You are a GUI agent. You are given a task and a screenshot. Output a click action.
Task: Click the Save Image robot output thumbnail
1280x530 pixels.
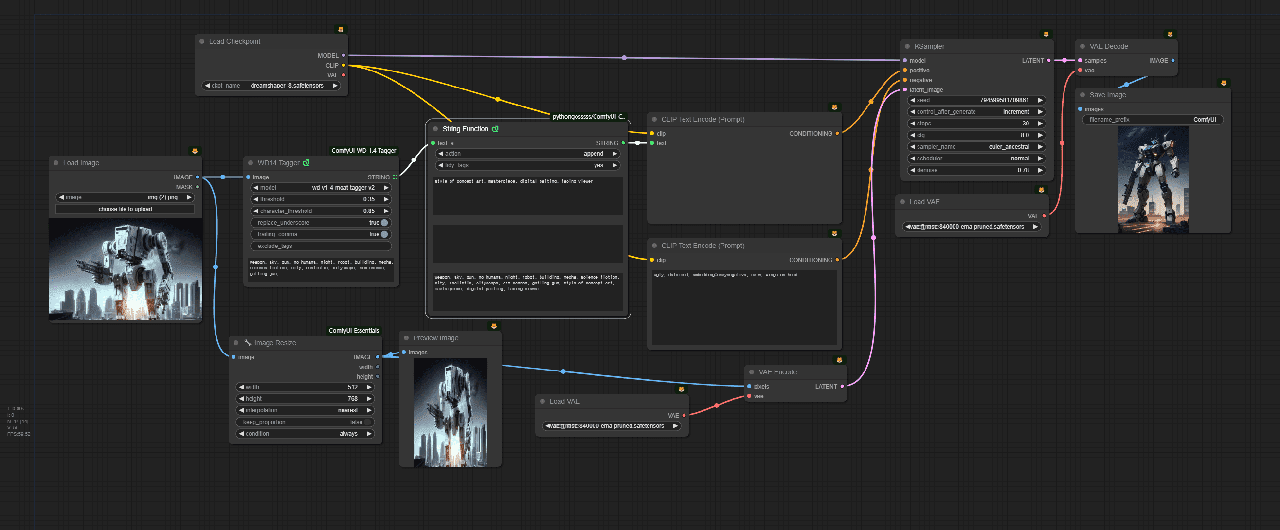[x=1152, y=176]
